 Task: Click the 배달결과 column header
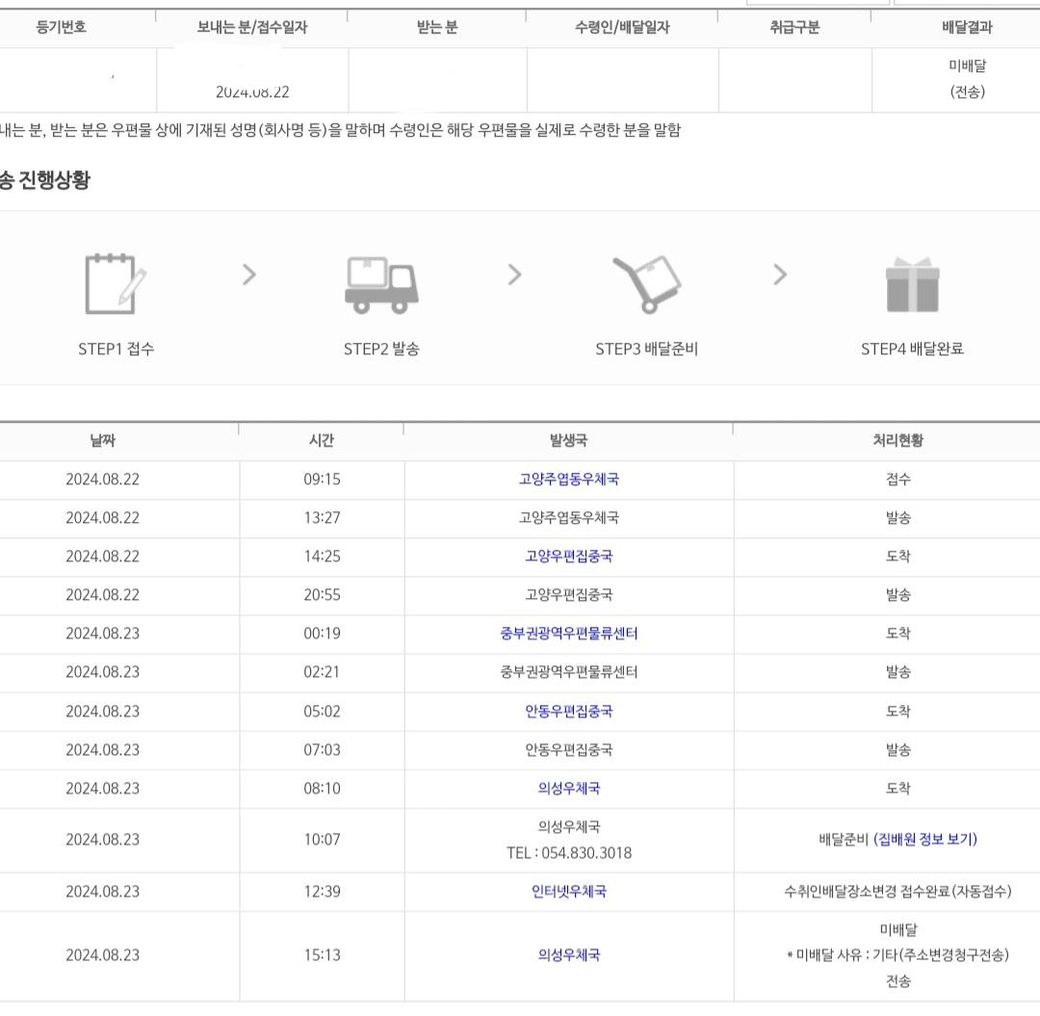(967, 28)
